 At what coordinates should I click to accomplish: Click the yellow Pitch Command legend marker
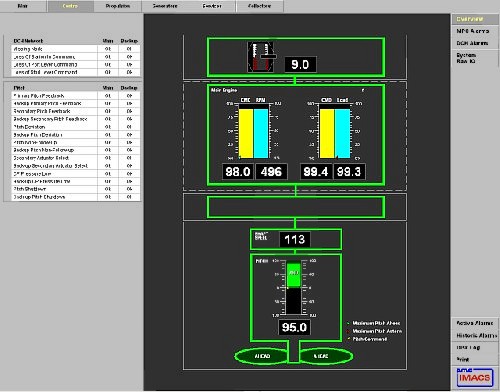(348, 339)
